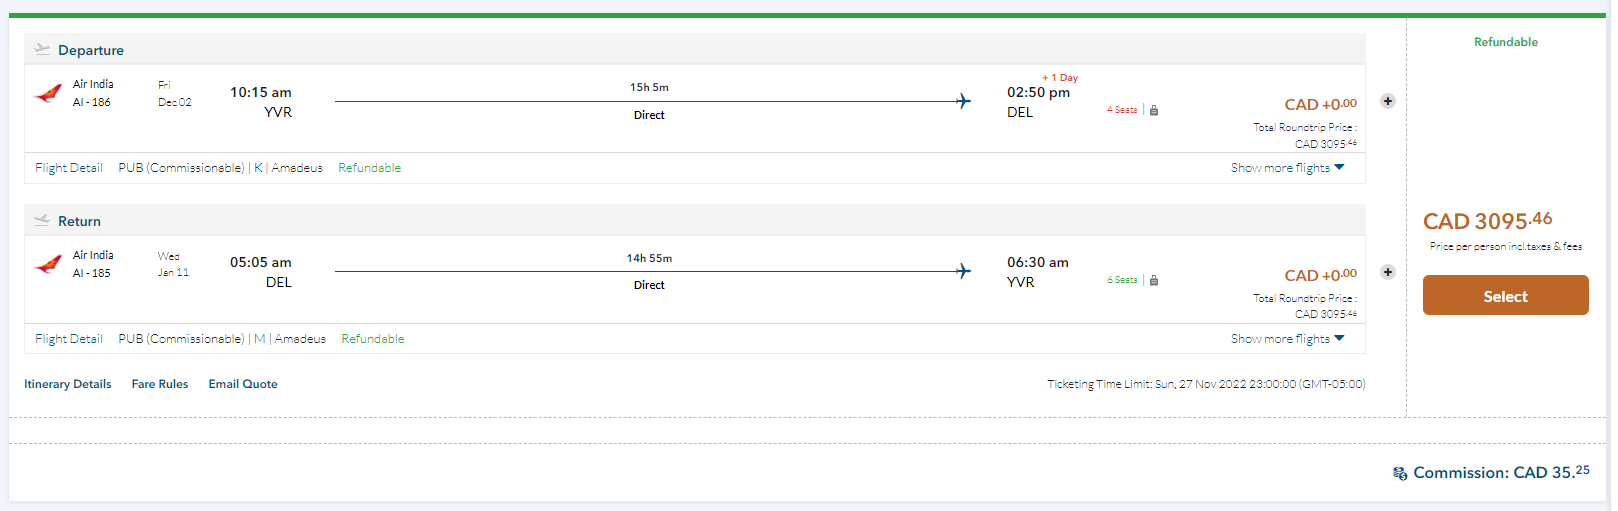
Task: Click Refundable label under departure flight
Action: pos(369,168)
